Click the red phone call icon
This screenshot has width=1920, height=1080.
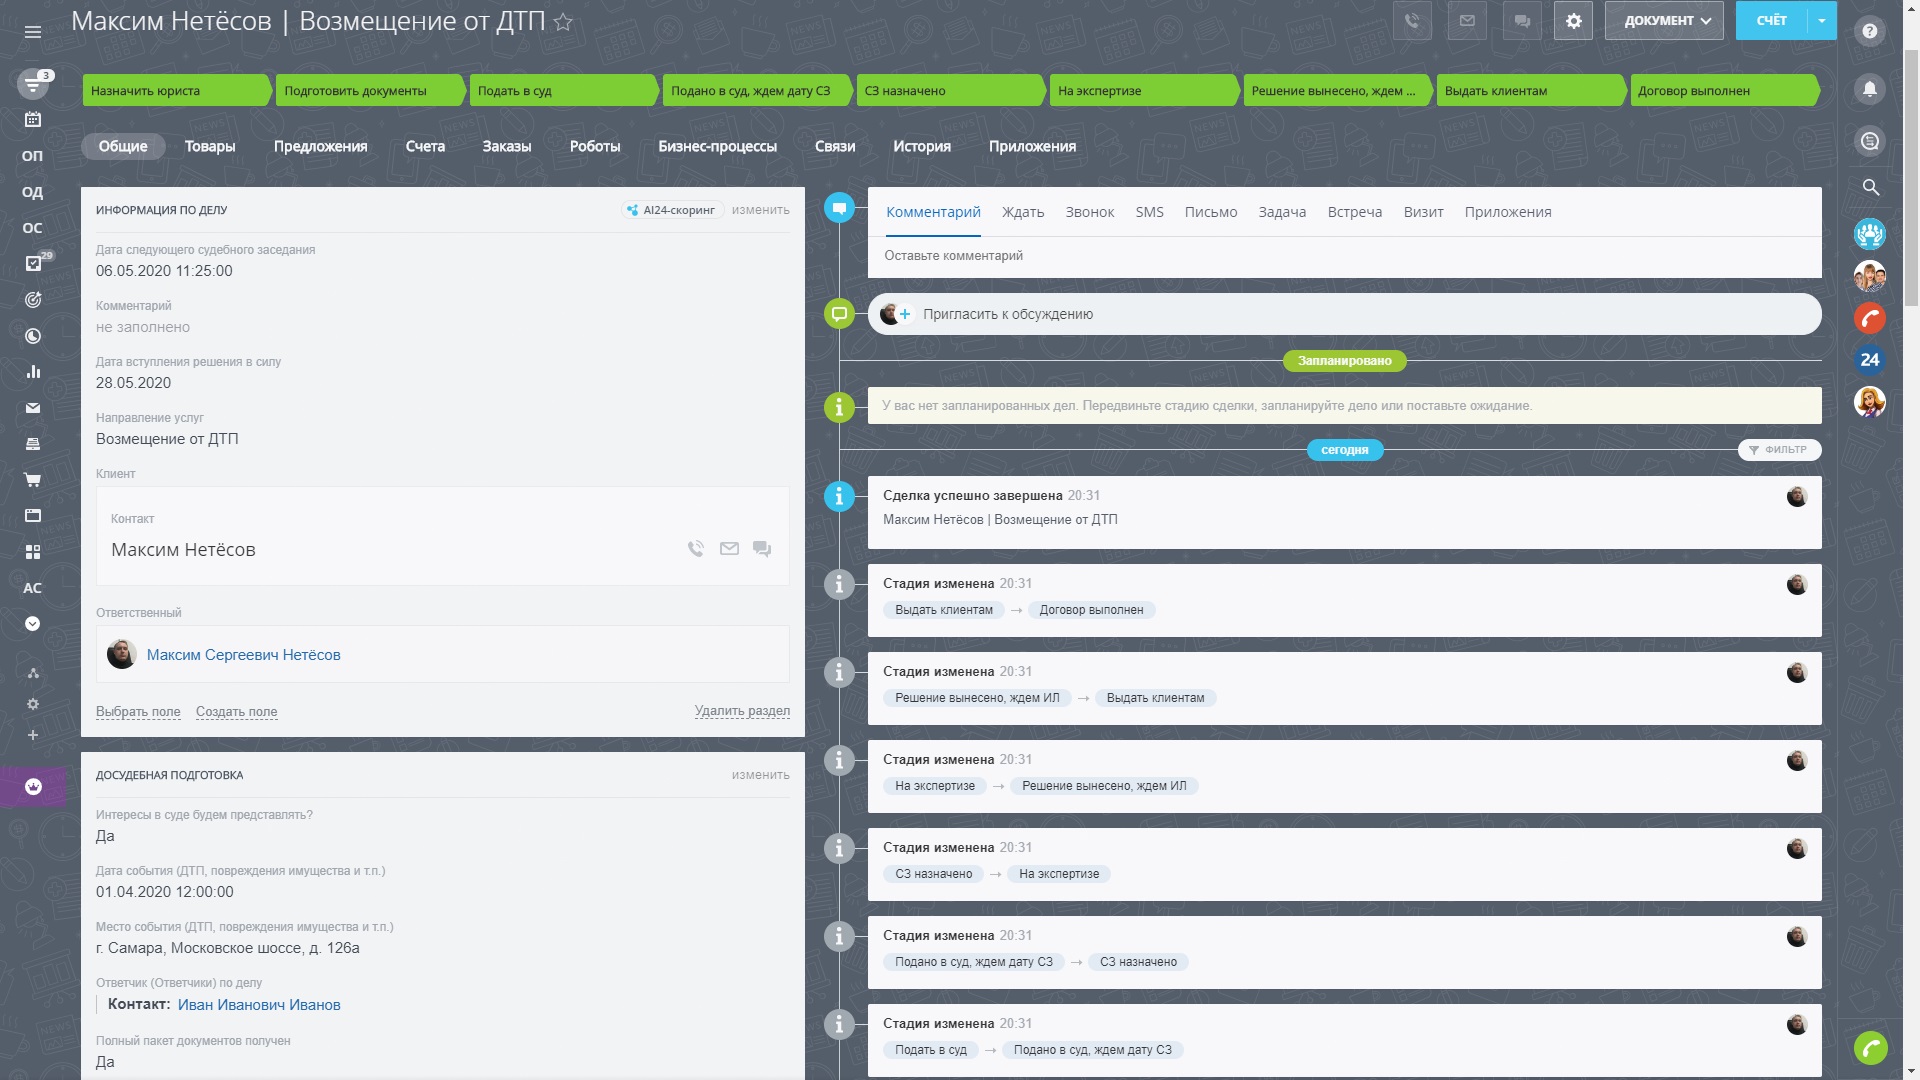(1869, 318)
